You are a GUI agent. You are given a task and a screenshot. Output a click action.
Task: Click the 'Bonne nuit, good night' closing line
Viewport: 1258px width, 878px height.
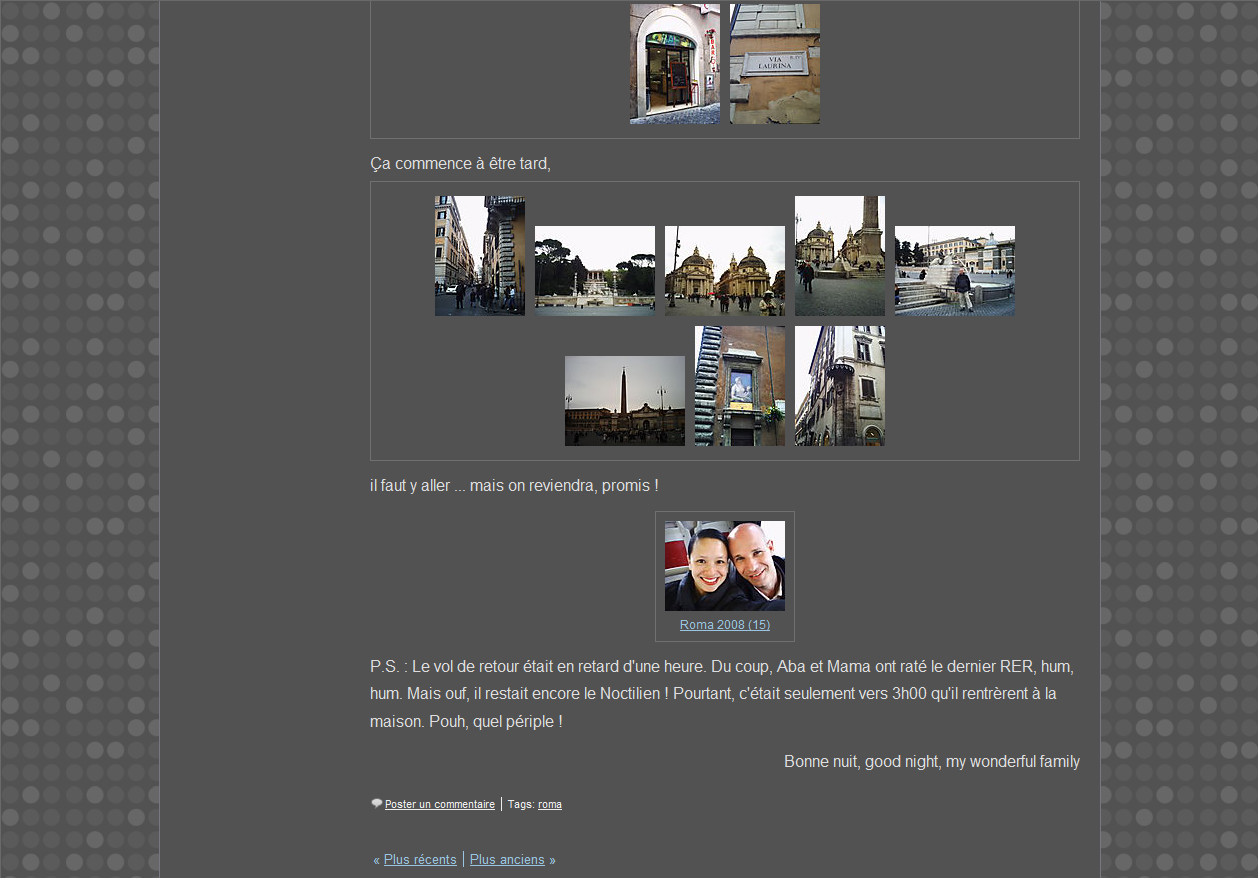point(931,762)
